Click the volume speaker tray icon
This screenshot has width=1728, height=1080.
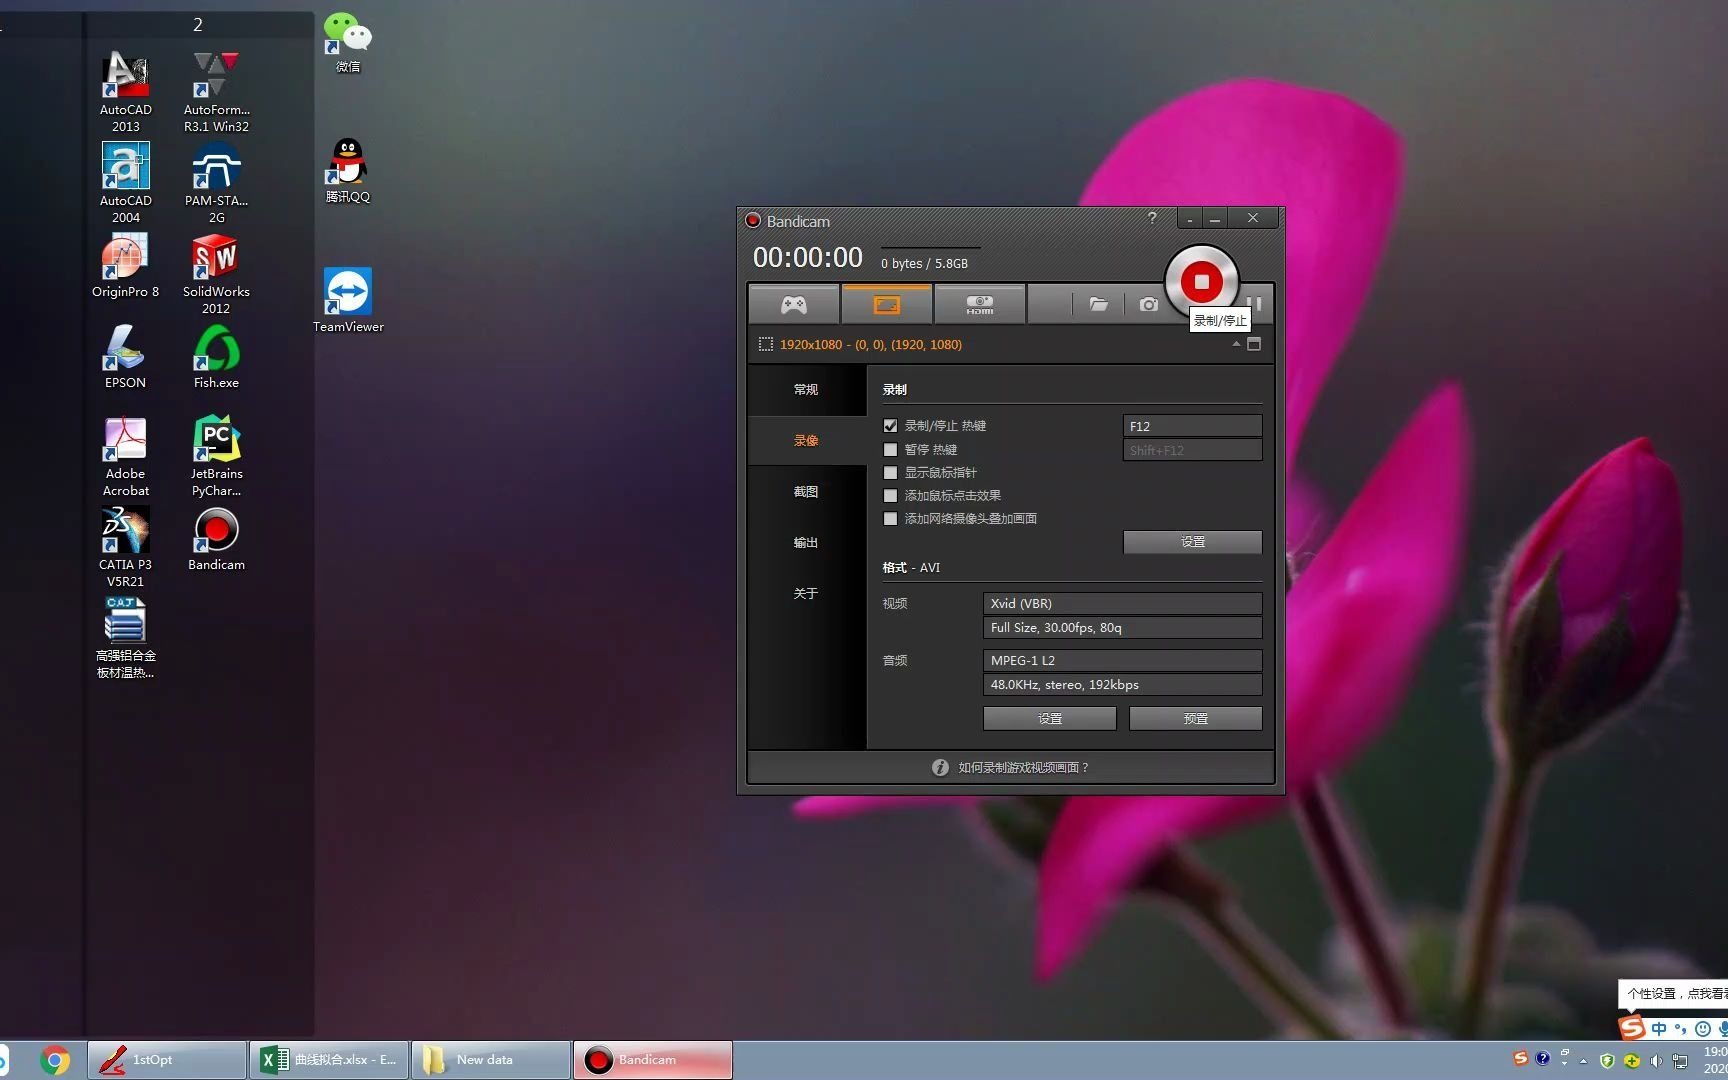click(x=1656, y=1060)
